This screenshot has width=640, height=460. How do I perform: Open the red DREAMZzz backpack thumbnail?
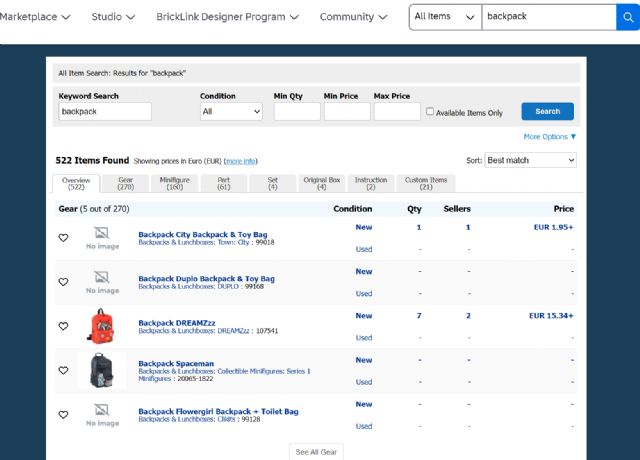click(x=103, y=326)
